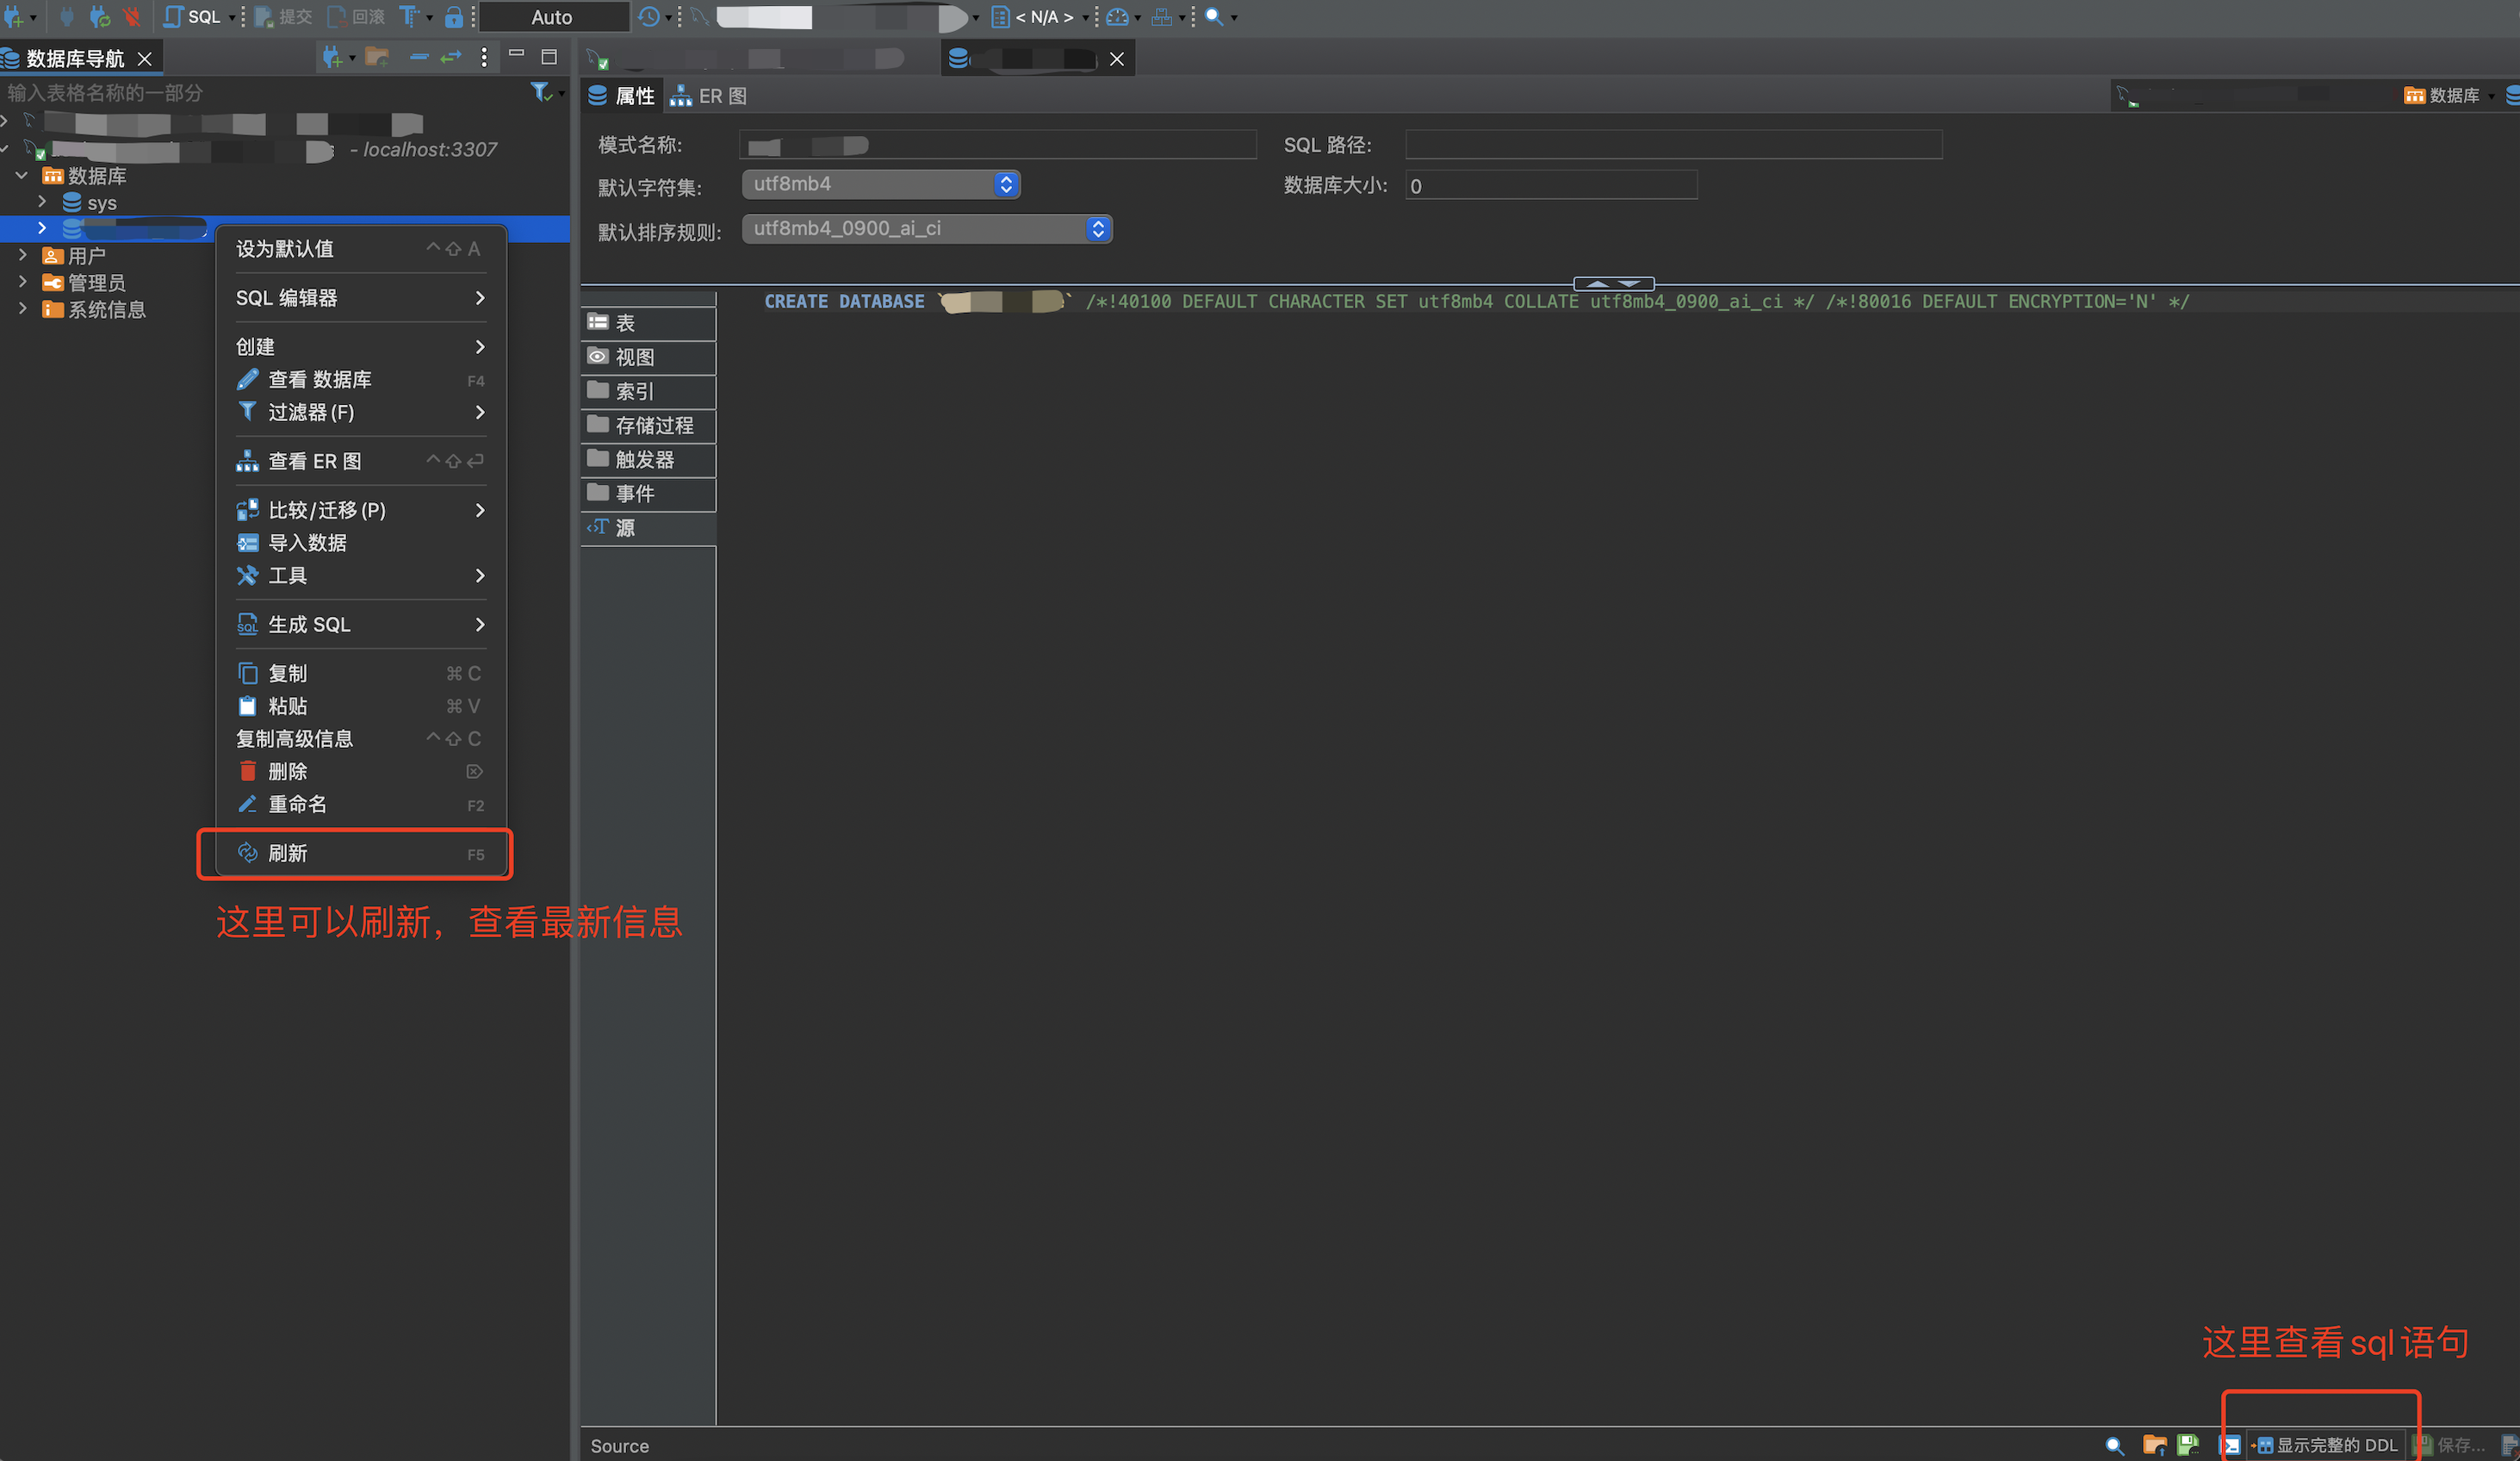Click the terminal console icon in bottom bar
The image size is (2520, 1461).
pos(2230,1445)
